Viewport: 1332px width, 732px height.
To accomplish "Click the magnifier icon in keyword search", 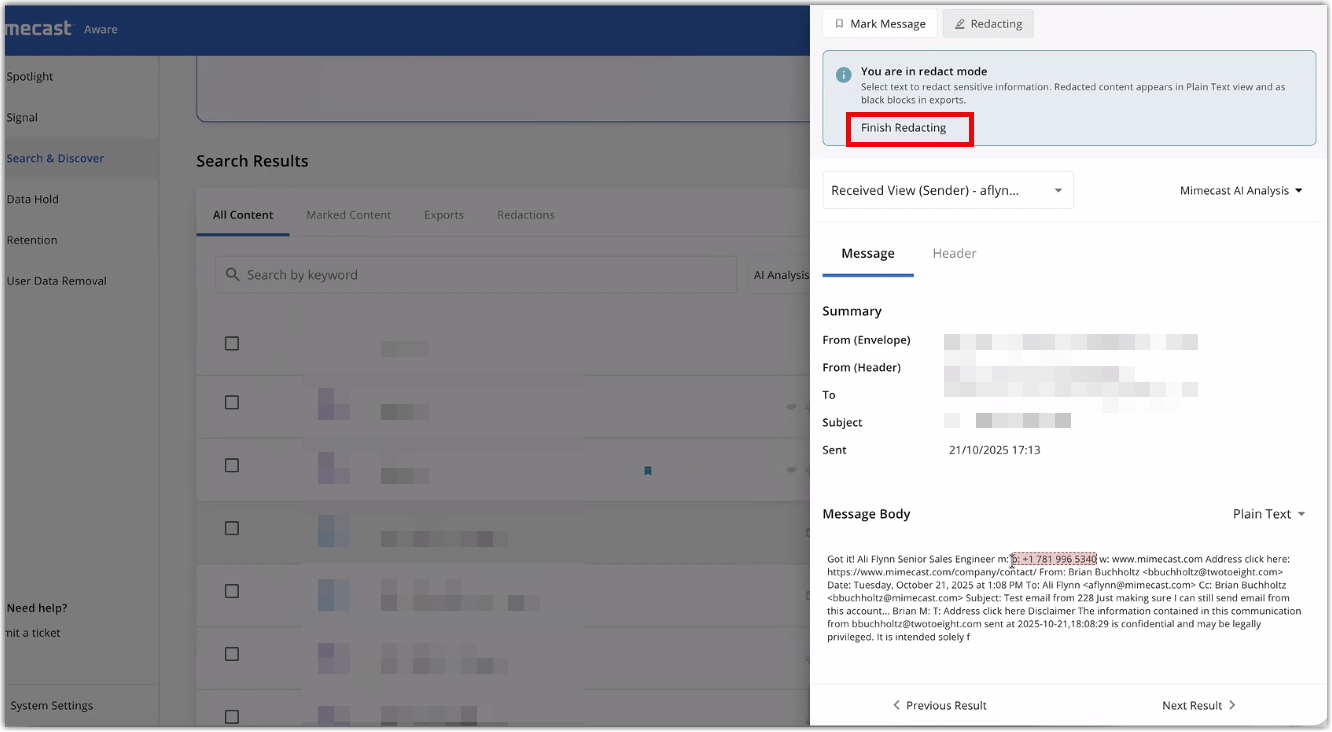I will click(x=233, y=275).
